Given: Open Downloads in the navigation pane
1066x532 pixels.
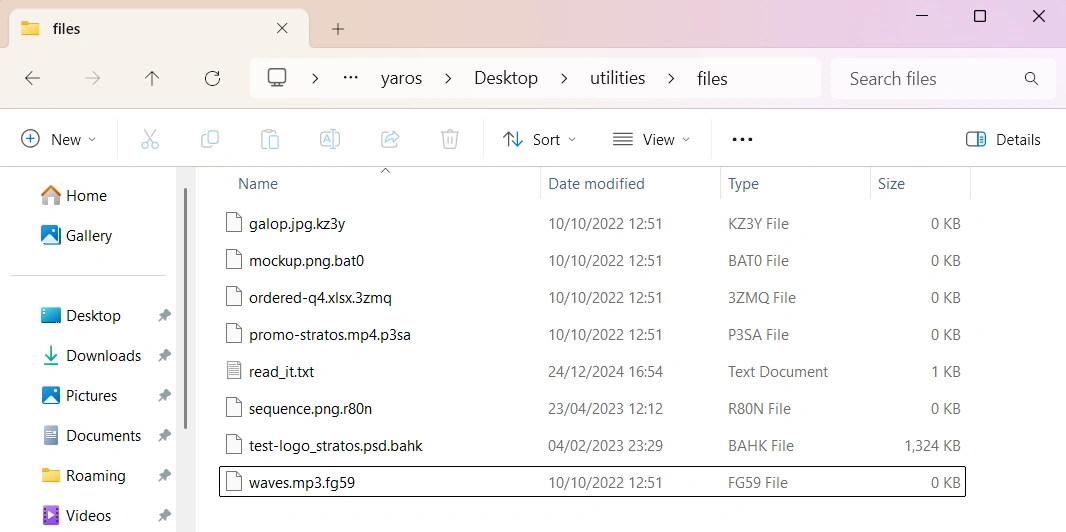Looking at the screenshot, I should pyautogui.click(x=91, y=356).
